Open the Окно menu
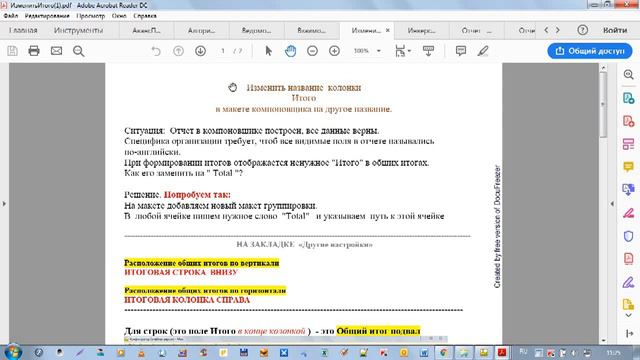Screen dimensions: 640x360 119,16
